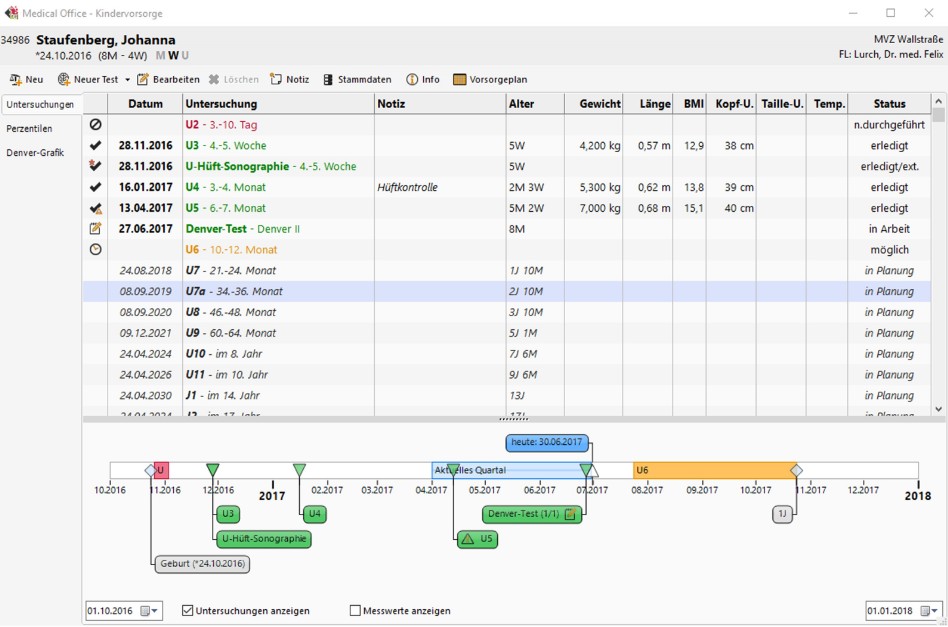Click the Gewicht column header

(x=594, y=103)
